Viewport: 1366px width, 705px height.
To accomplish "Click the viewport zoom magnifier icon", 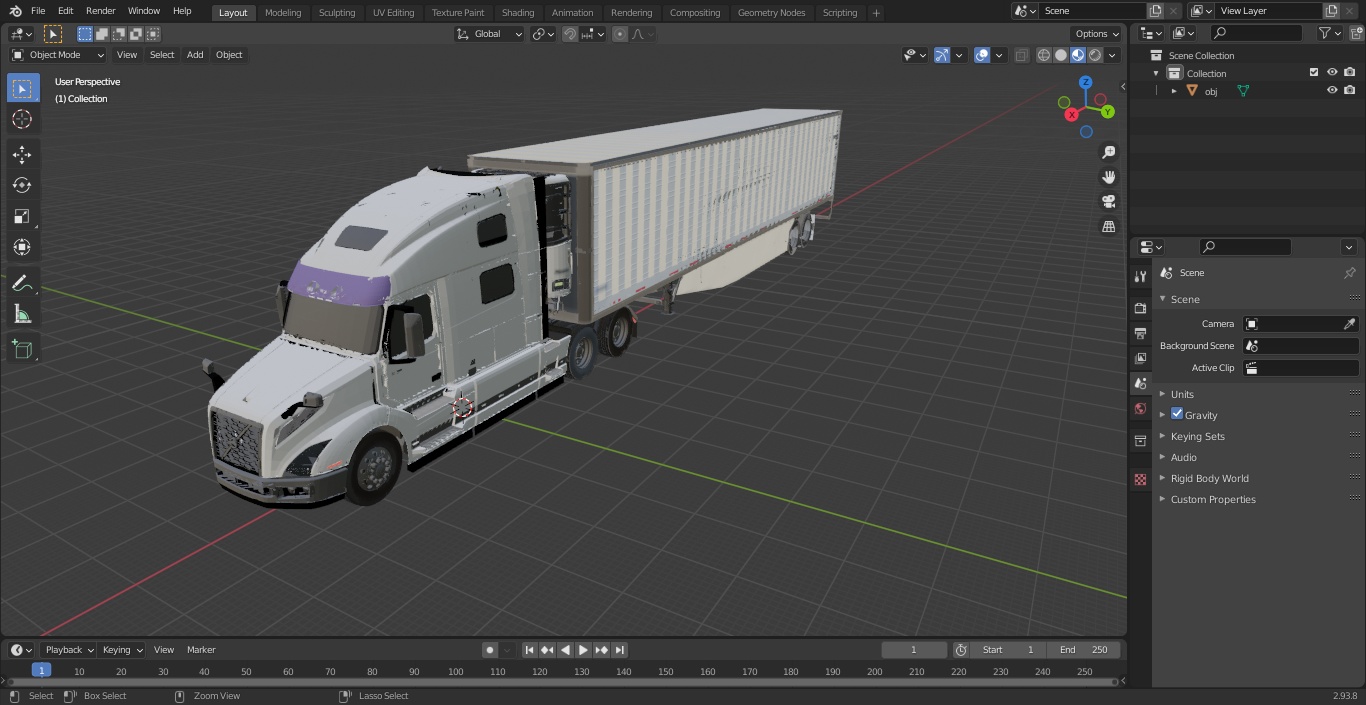I will coord(1108,152).
